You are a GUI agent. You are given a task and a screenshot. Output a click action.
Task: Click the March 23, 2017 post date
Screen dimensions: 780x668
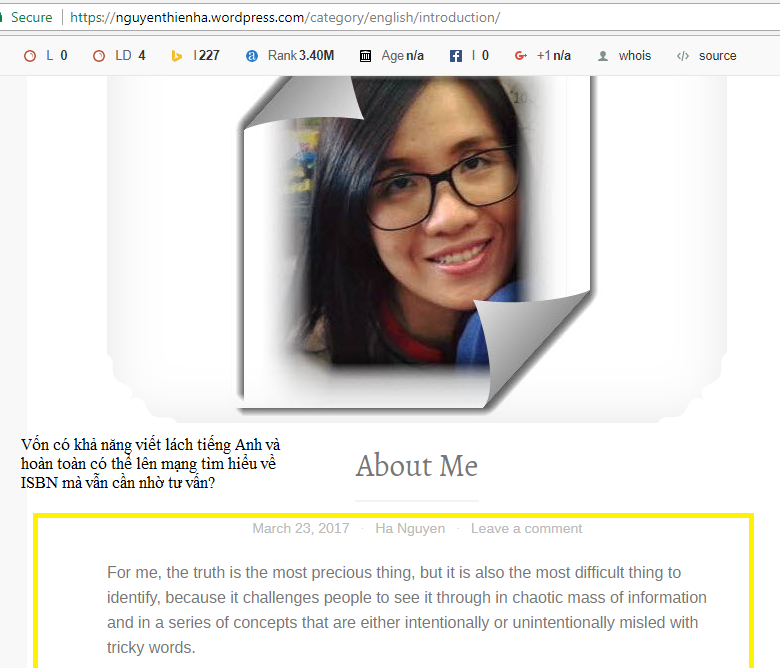pos(301,528)
